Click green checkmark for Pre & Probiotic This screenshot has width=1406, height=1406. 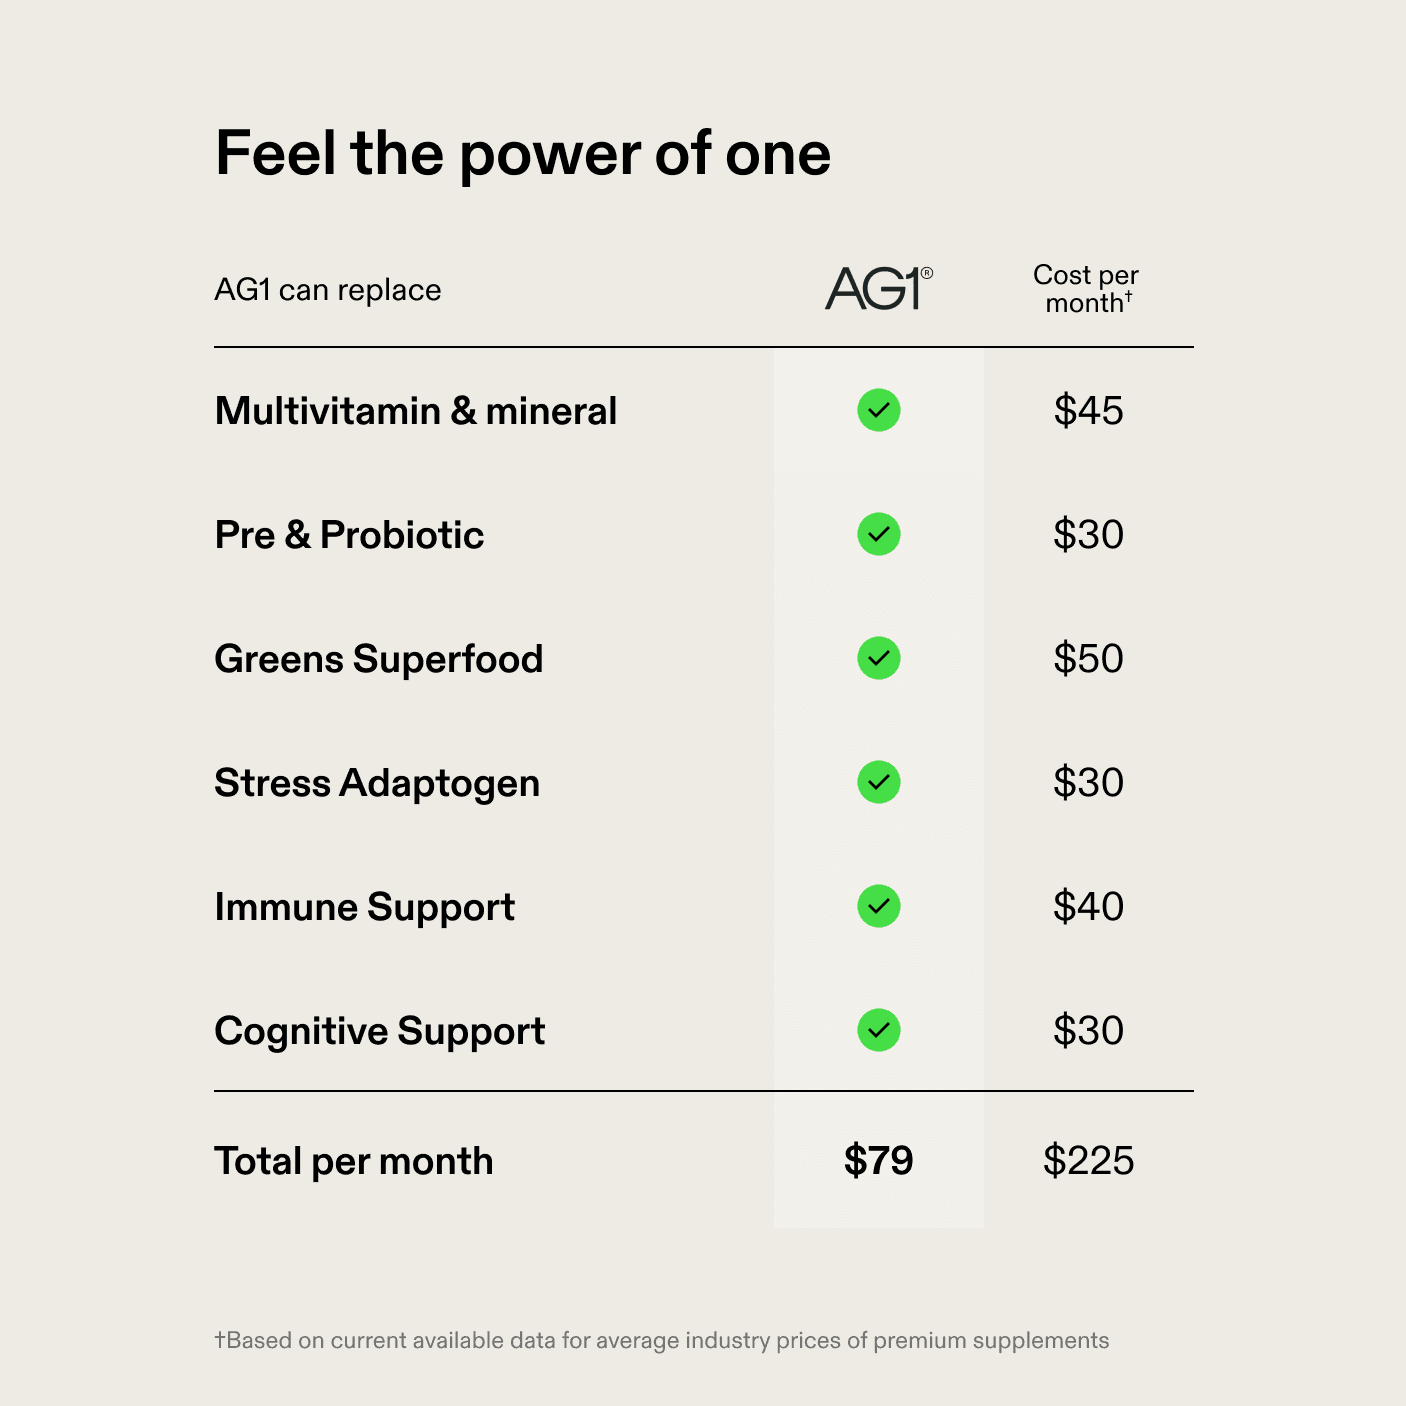[879, 534]
